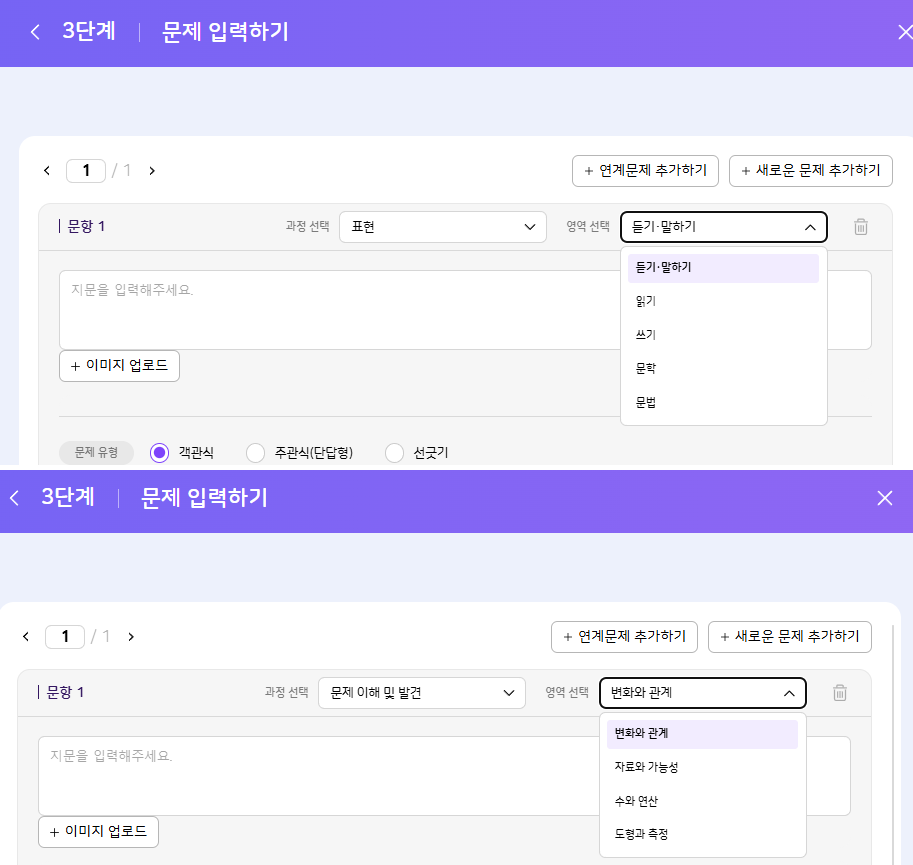Focus the lower page number field
Viewport: 913px width, 865px height.
[x=65, y=636]
